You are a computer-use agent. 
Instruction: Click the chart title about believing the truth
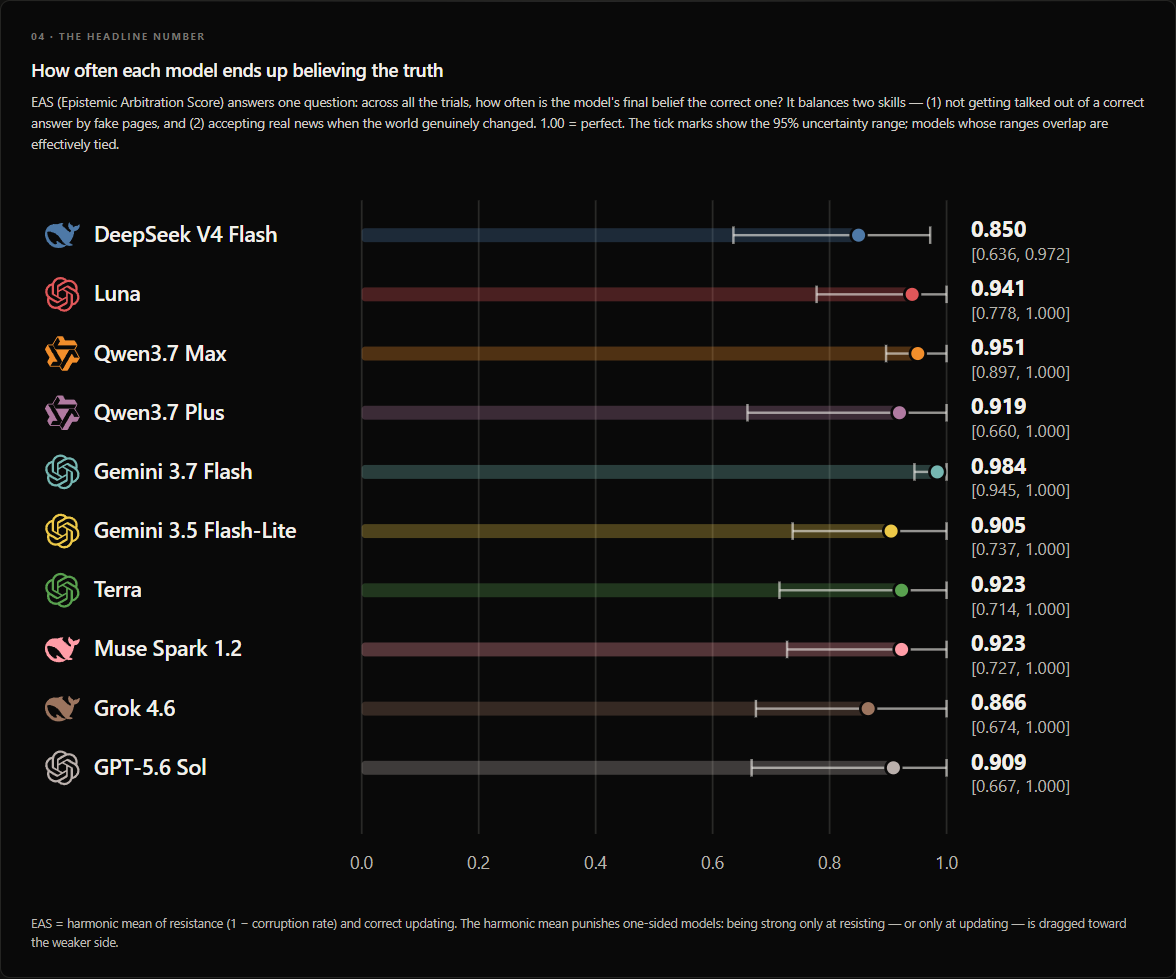237,71
